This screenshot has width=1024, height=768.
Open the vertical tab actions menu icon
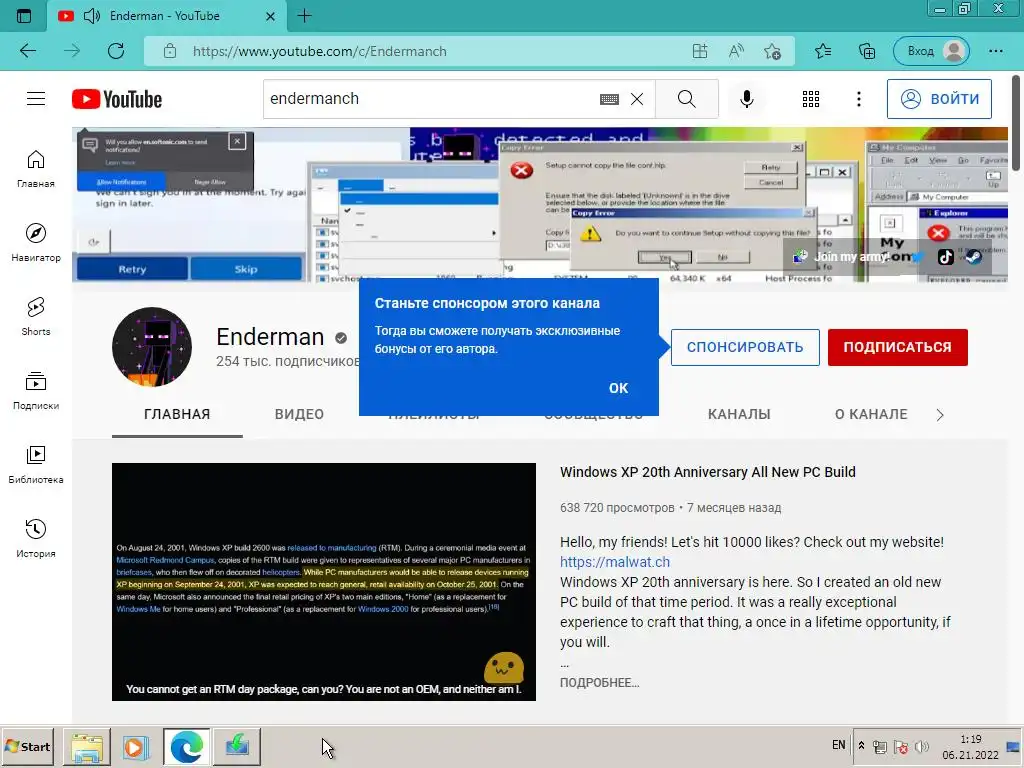pyautogui.click(x=24, y=16)
